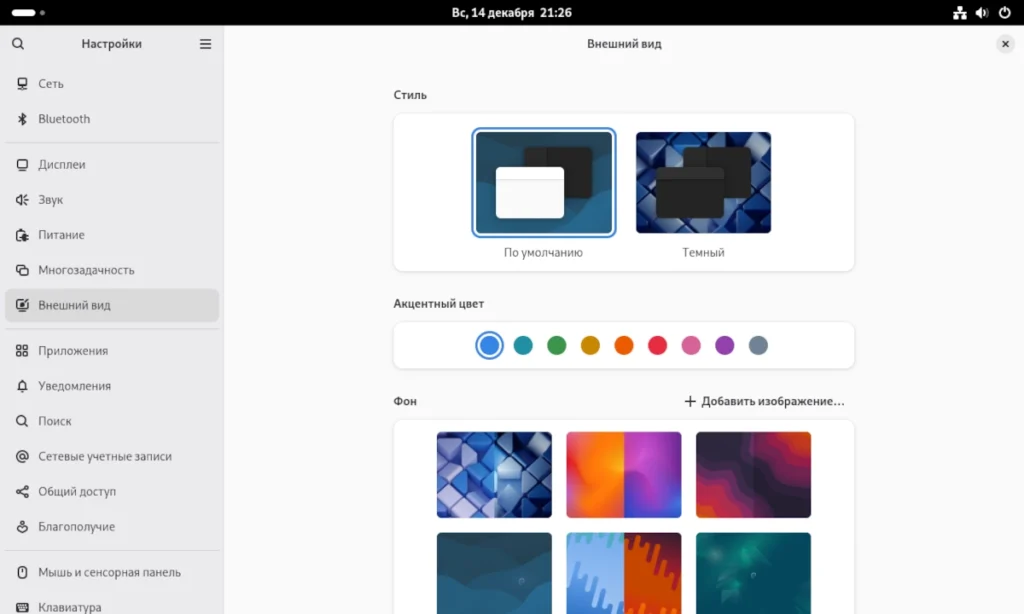Click the Многозадачность windows icon
1024x614 pixels.
click(x=22, y=270)
